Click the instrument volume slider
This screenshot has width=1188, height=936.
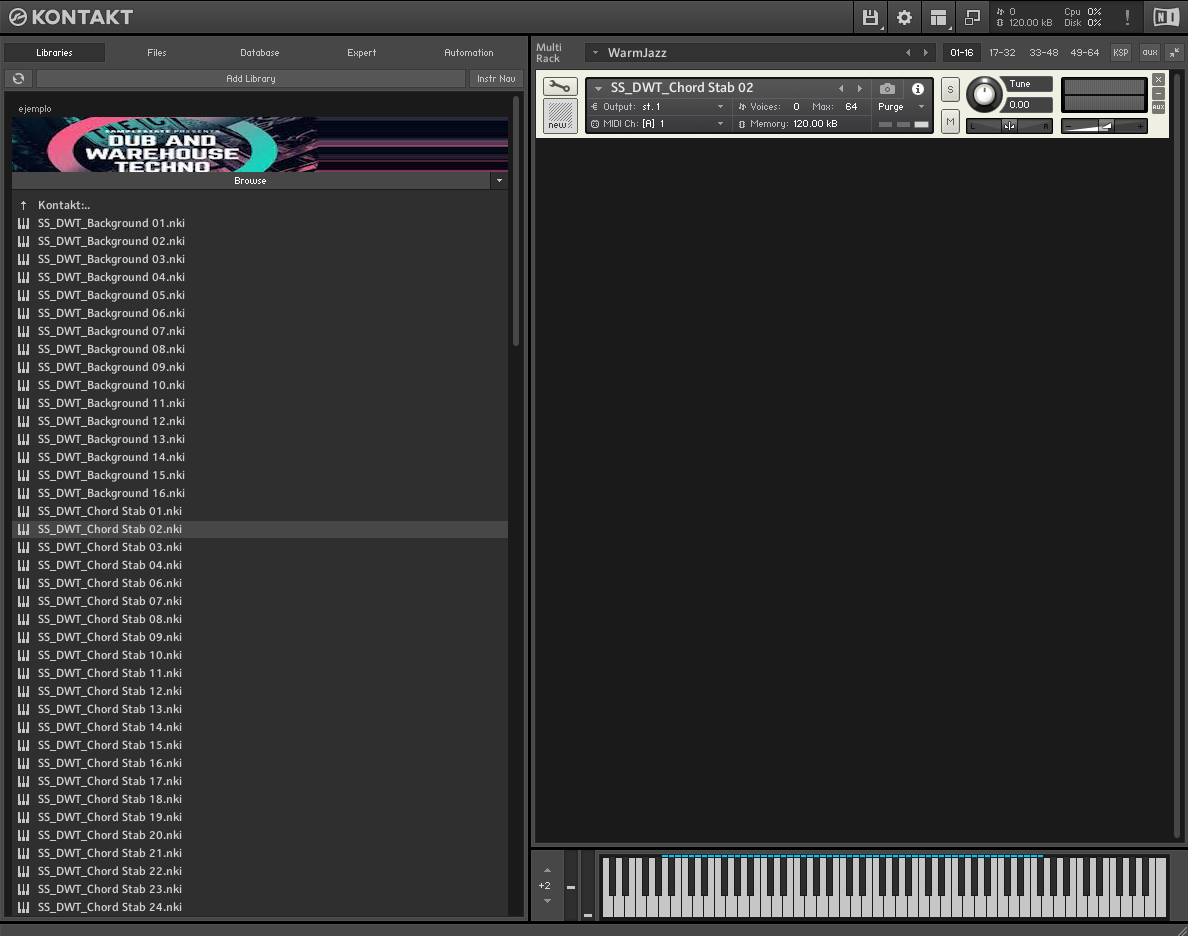pos(1105,126)
